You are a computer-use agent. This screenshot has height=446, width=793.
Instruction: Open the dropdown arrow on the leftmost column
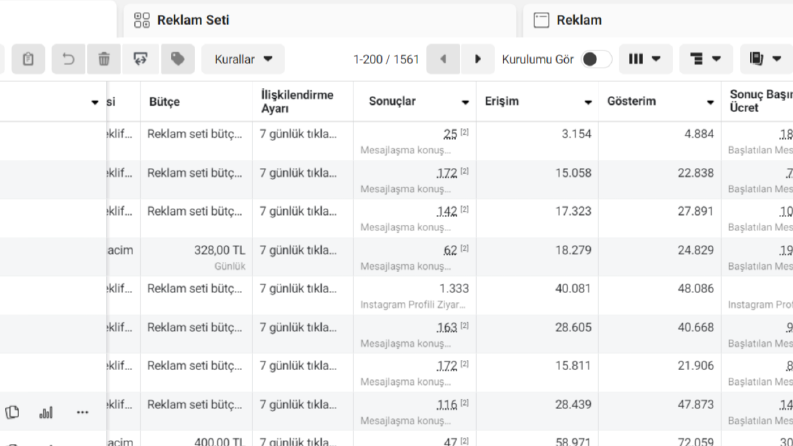point(95,102)
